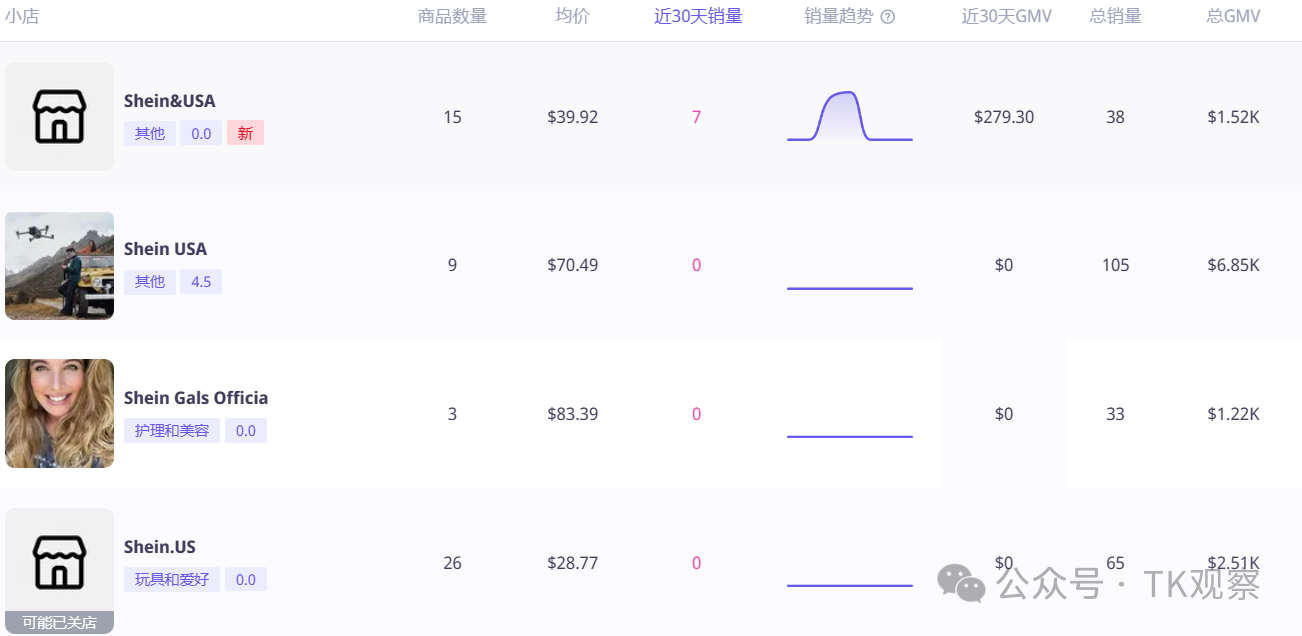Sort by 近30天GMV column header

1006,16
